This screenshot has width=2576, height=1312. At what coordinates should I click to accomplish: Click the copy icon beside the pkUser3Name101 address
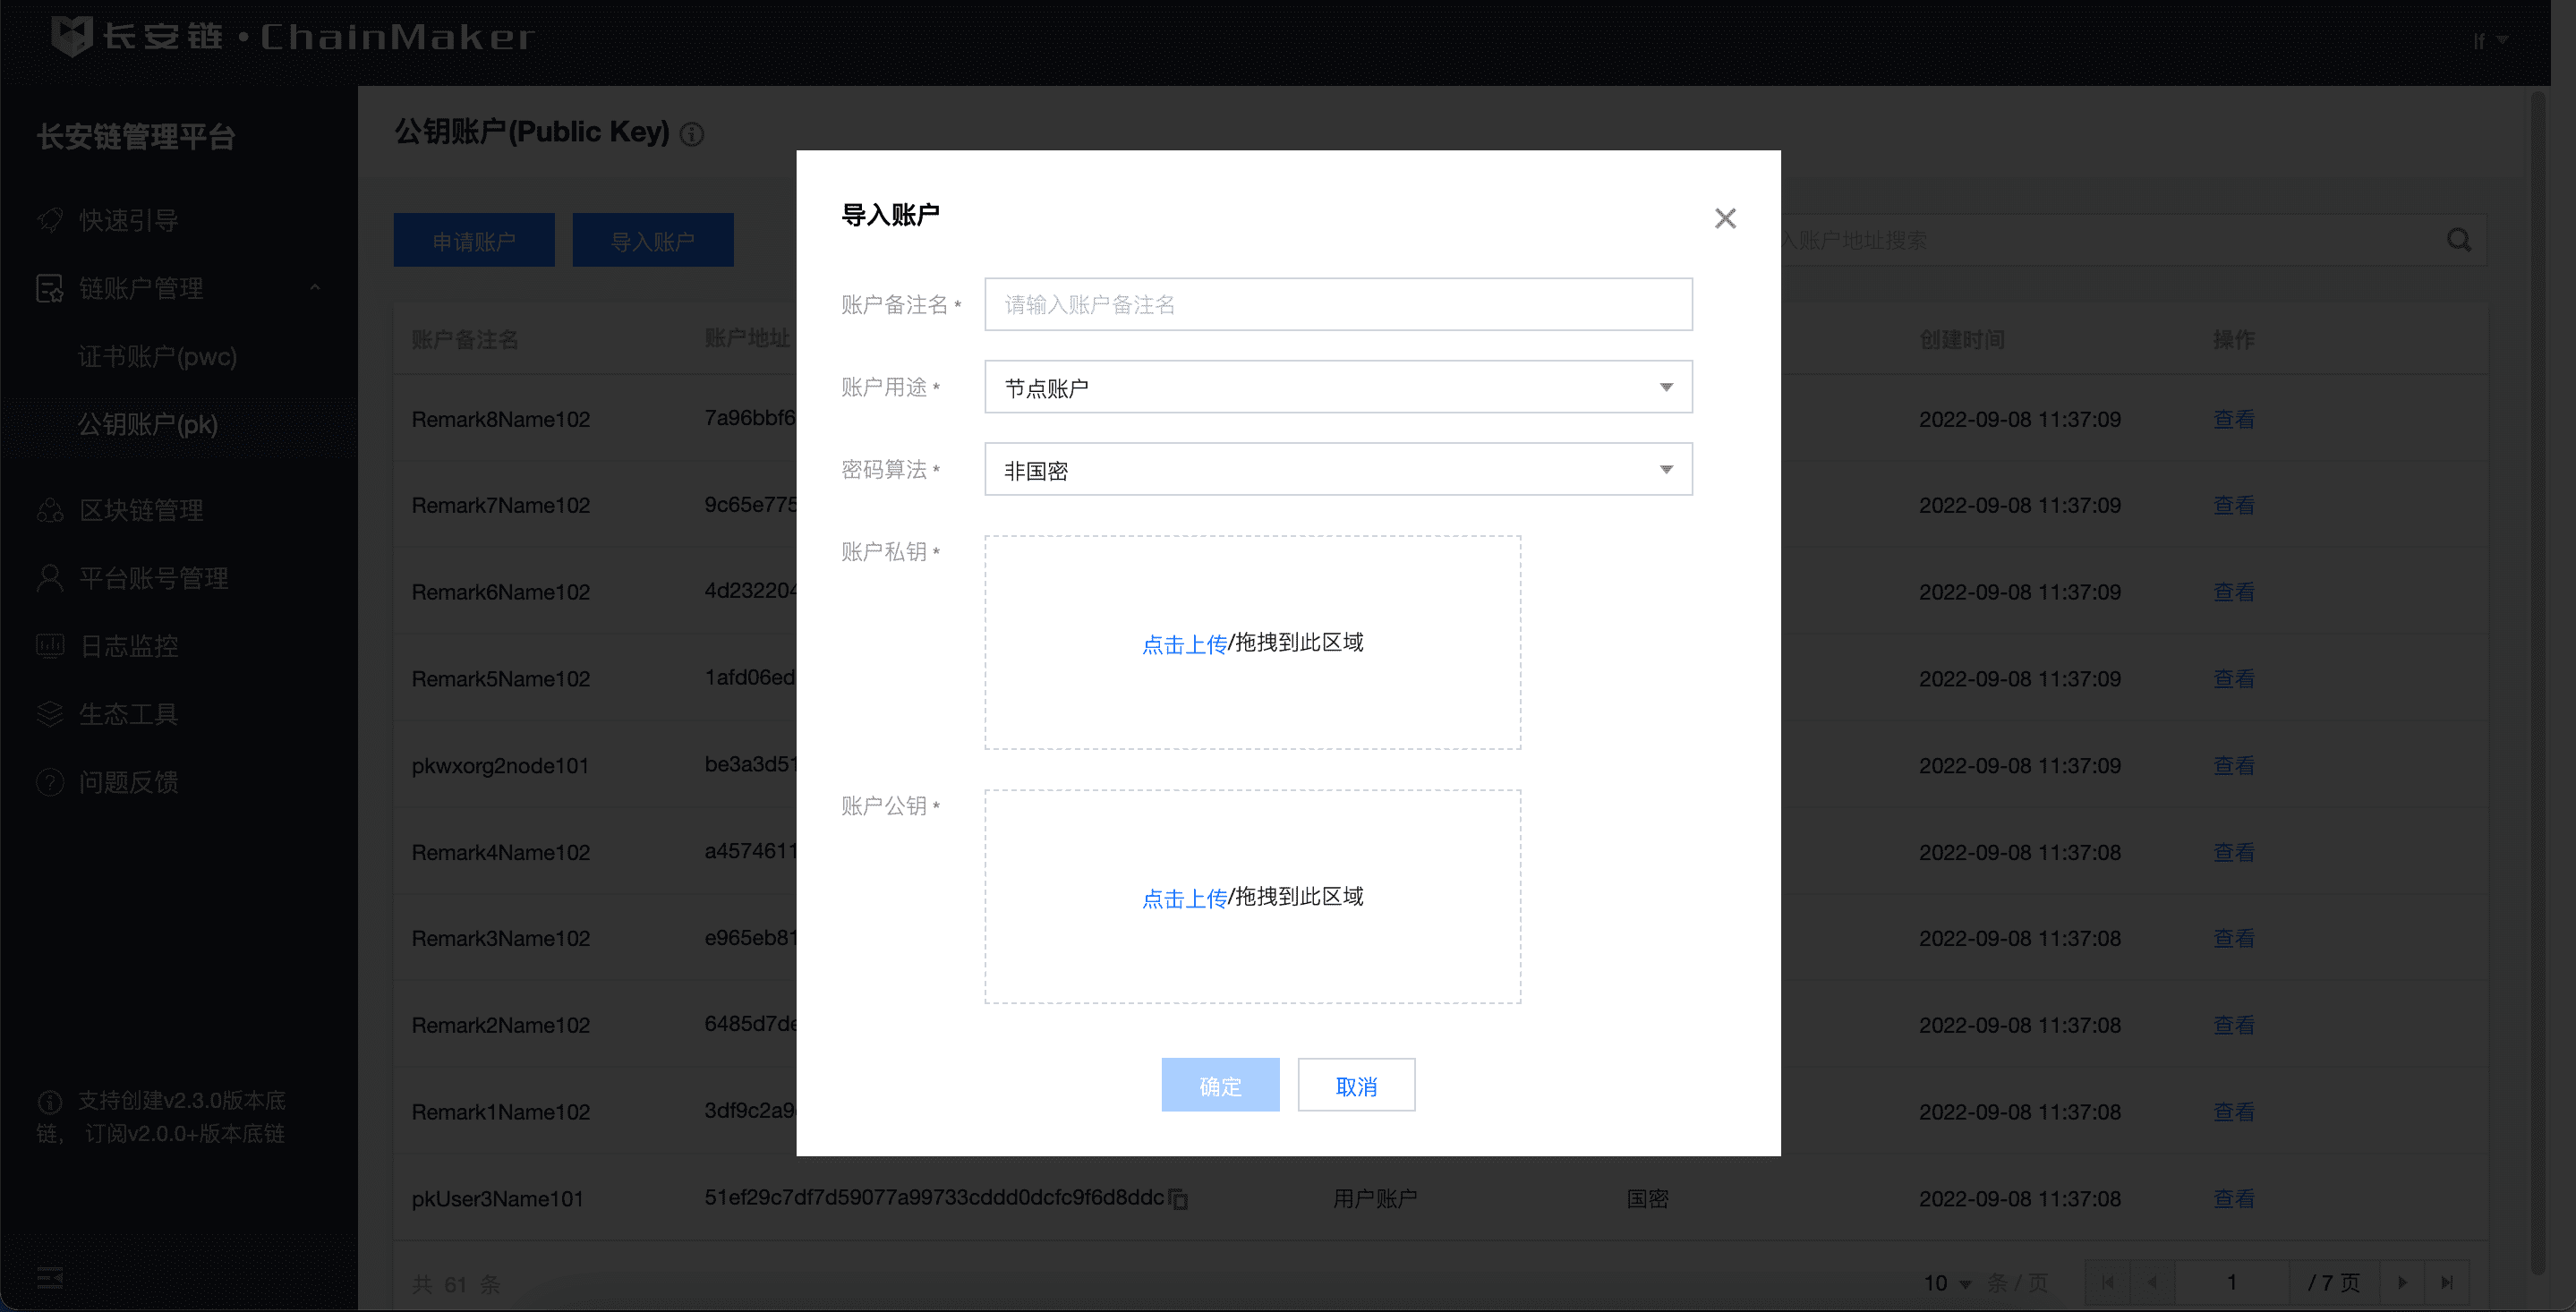click(x=1179, y=1199)
